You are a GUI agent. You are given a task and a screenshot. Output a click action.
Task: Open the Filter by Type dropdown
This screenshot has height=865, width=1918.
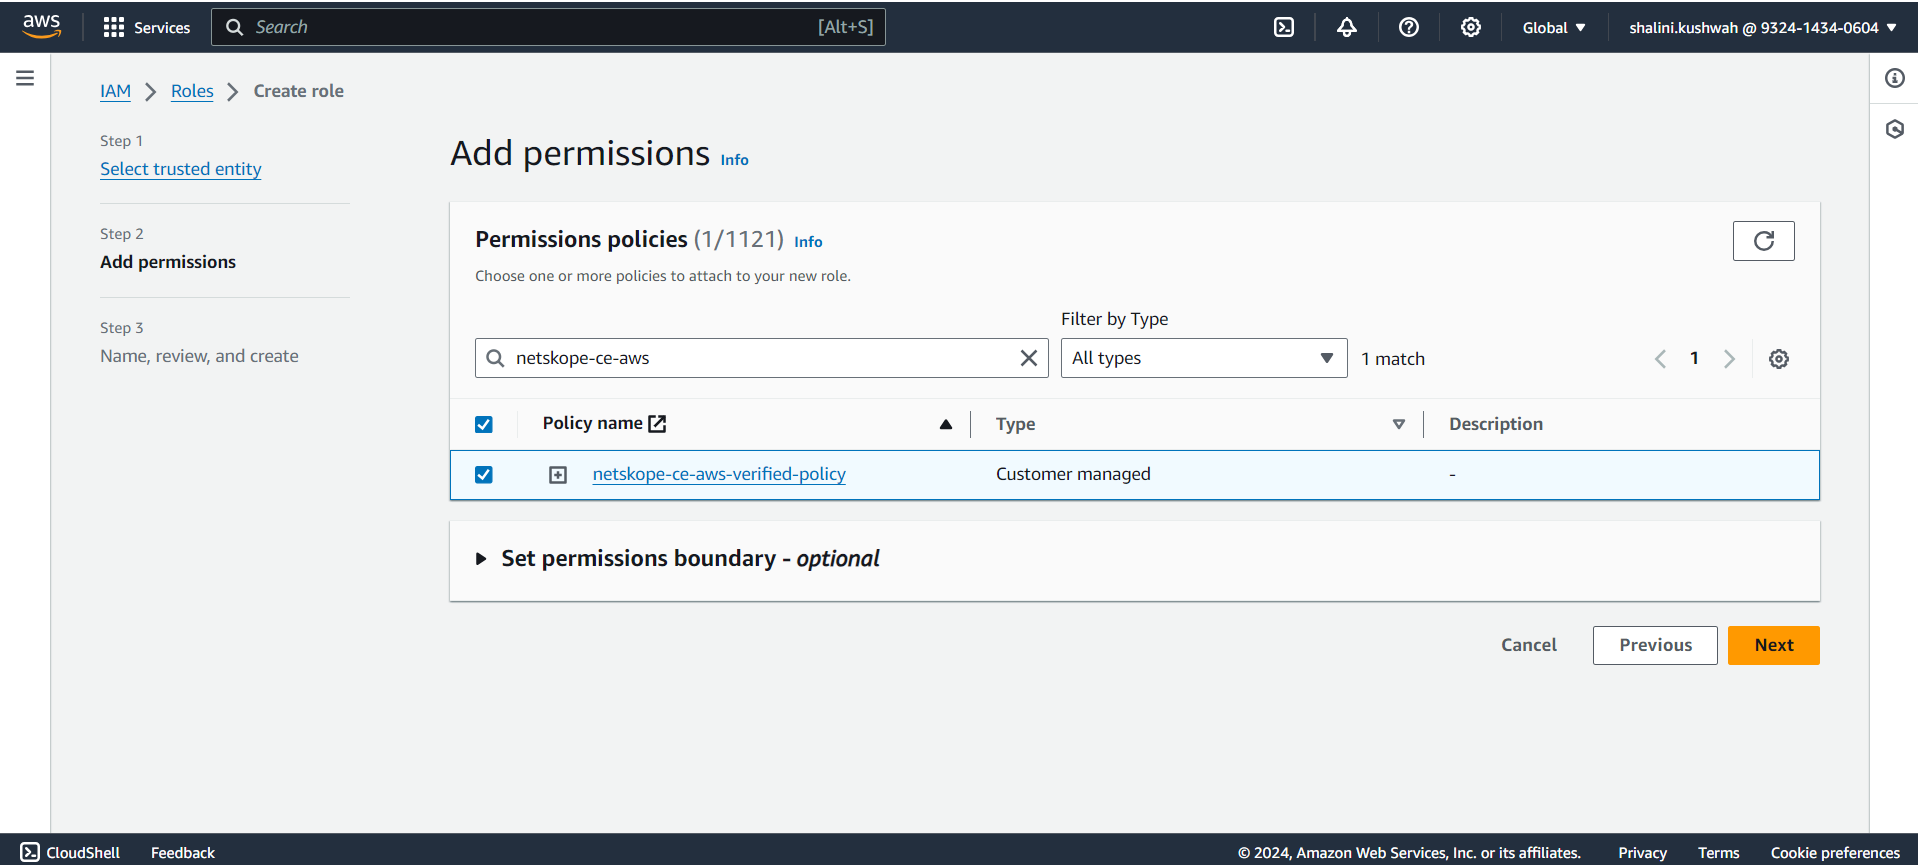(1204, 358)
